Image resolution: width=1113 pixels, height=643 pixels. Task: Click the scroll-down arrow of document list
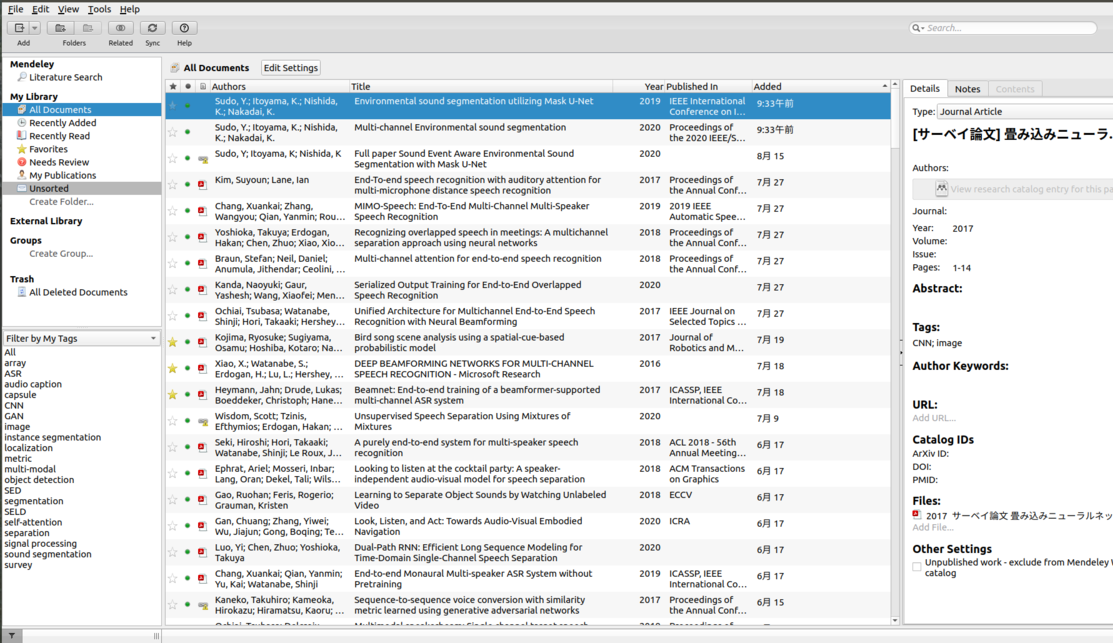(x=894, y=620)
